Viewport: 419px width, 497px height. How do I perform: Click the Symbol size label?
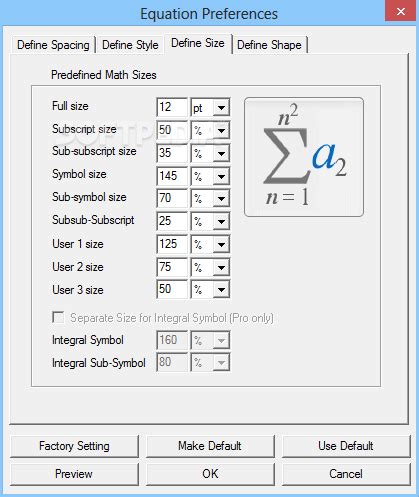79,174
